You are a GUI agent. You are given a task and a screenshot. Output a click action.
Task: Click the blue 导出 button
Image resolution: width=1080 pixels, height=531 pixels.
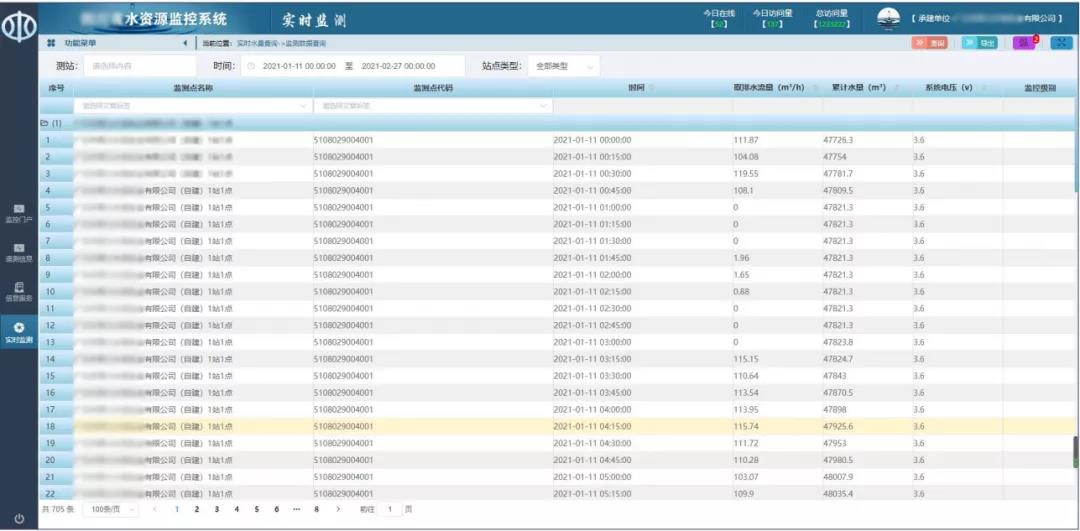[x=980, y=43]
